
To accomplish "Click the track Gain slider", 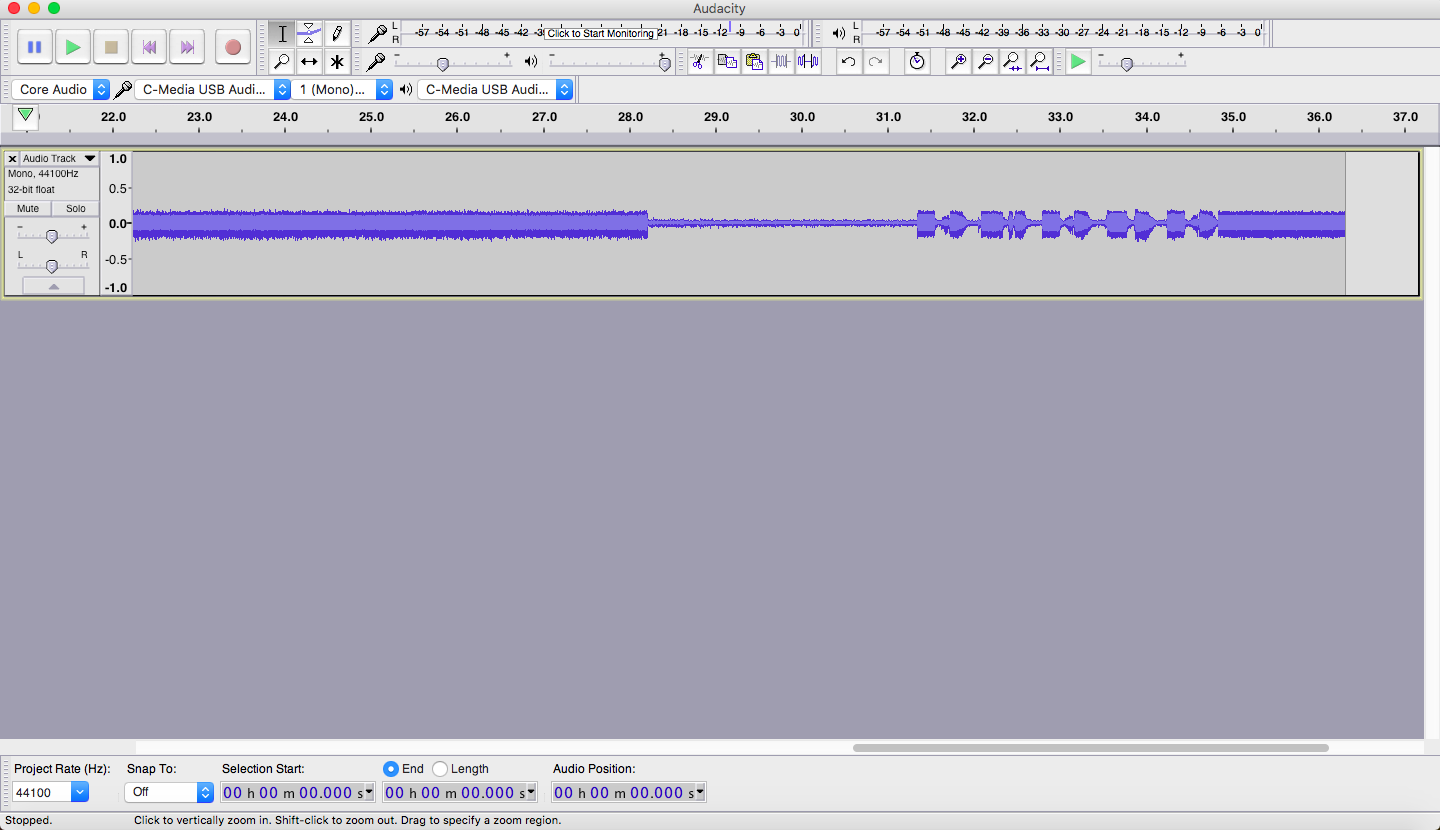I will tap(52, 236).
